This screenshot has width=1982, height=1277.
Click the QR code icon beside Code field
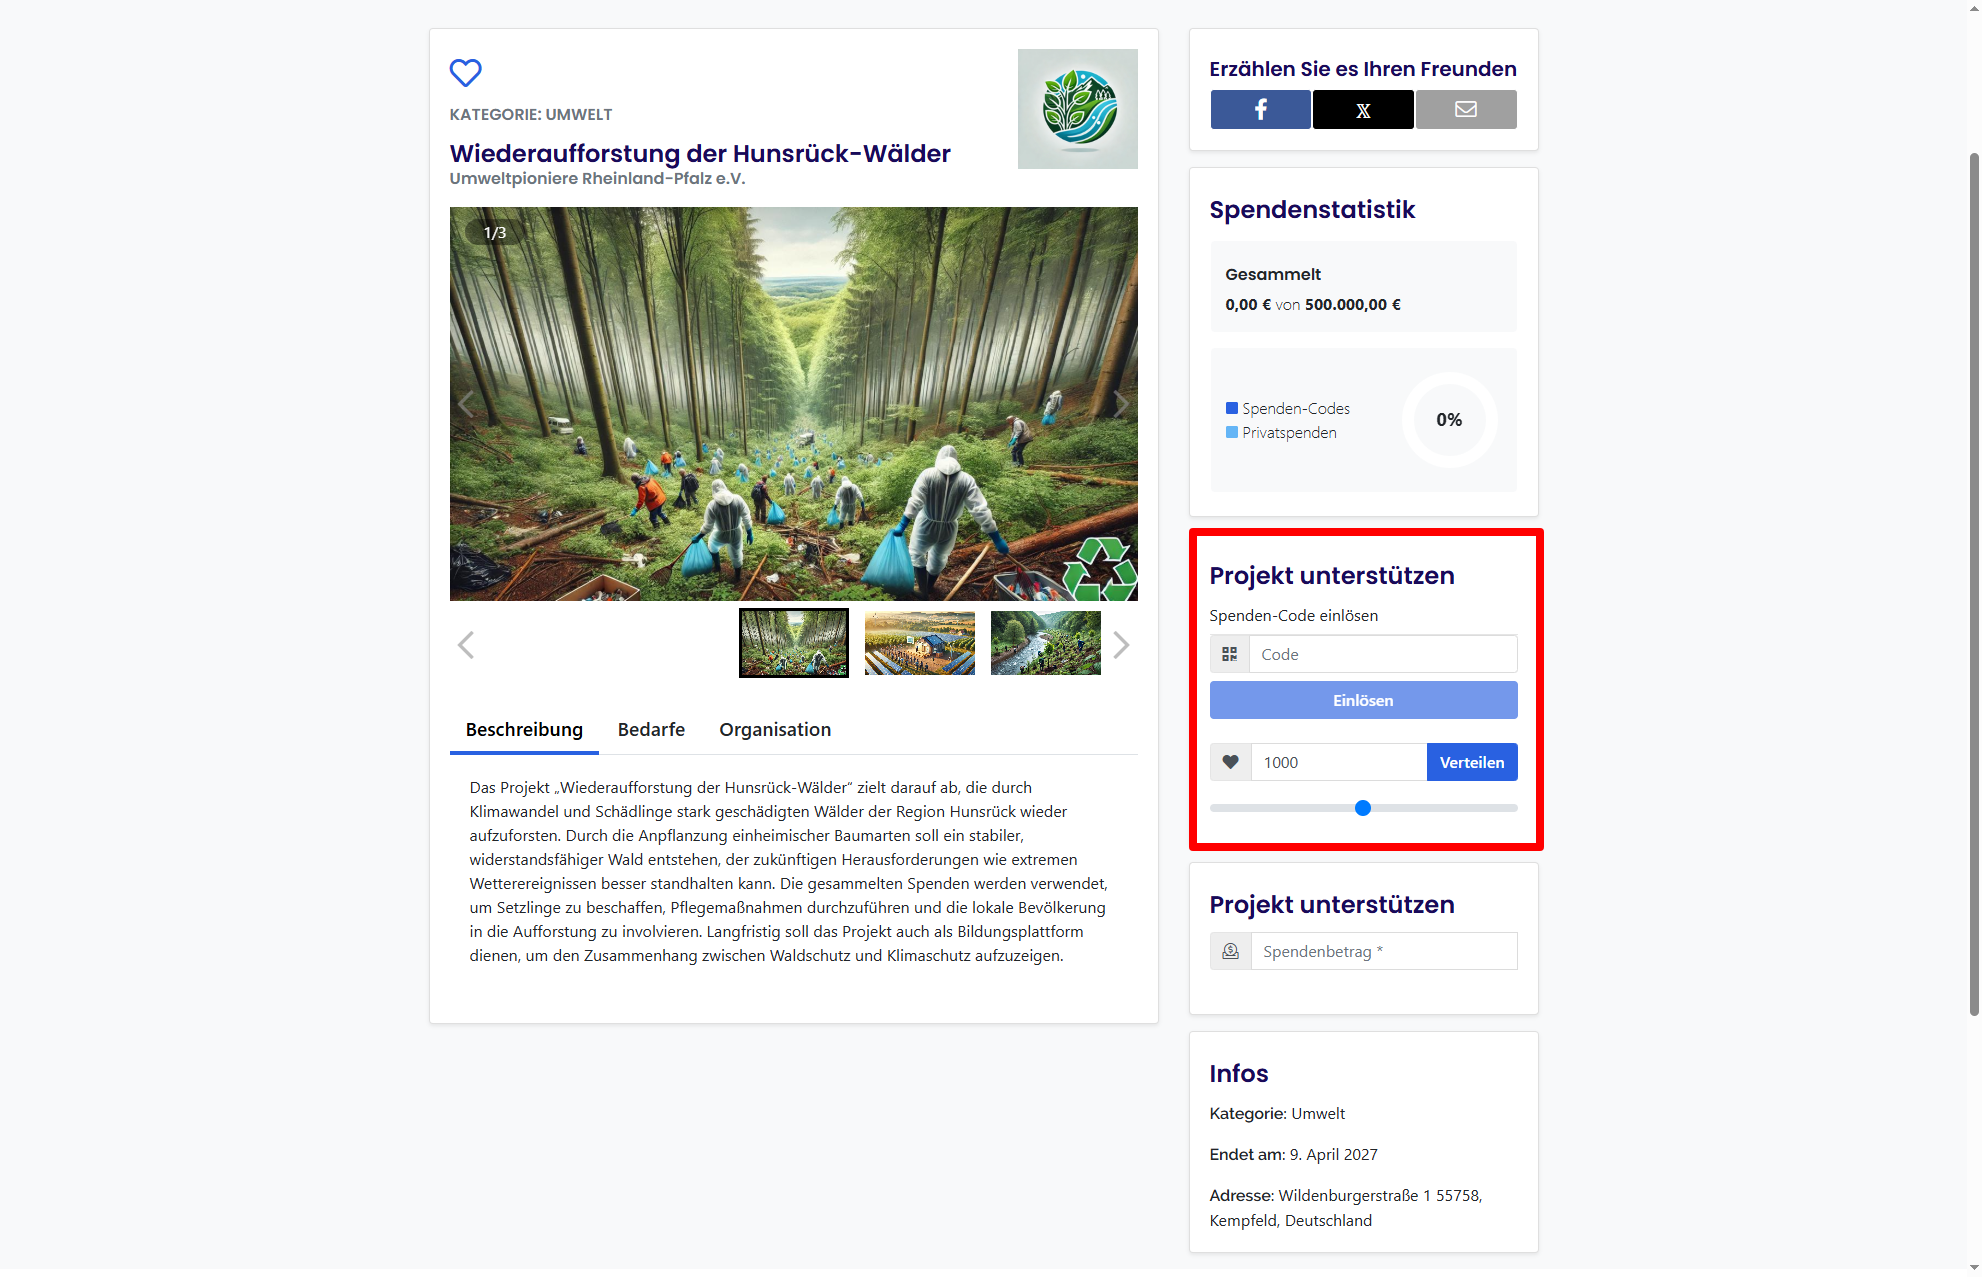[1229, 654]
